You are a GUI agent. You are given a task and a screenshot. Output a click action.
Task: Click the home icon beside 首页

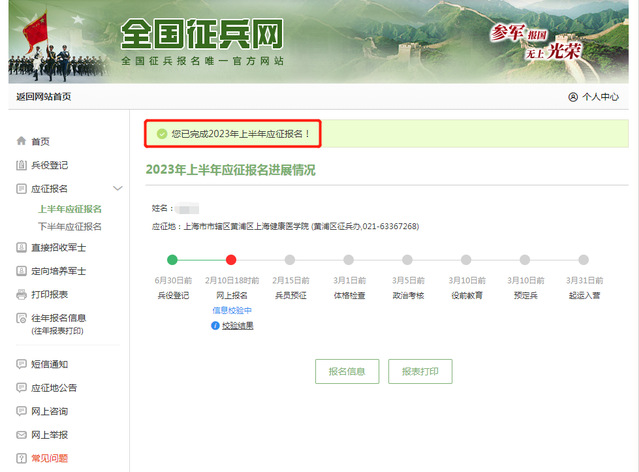click(21, 141)
